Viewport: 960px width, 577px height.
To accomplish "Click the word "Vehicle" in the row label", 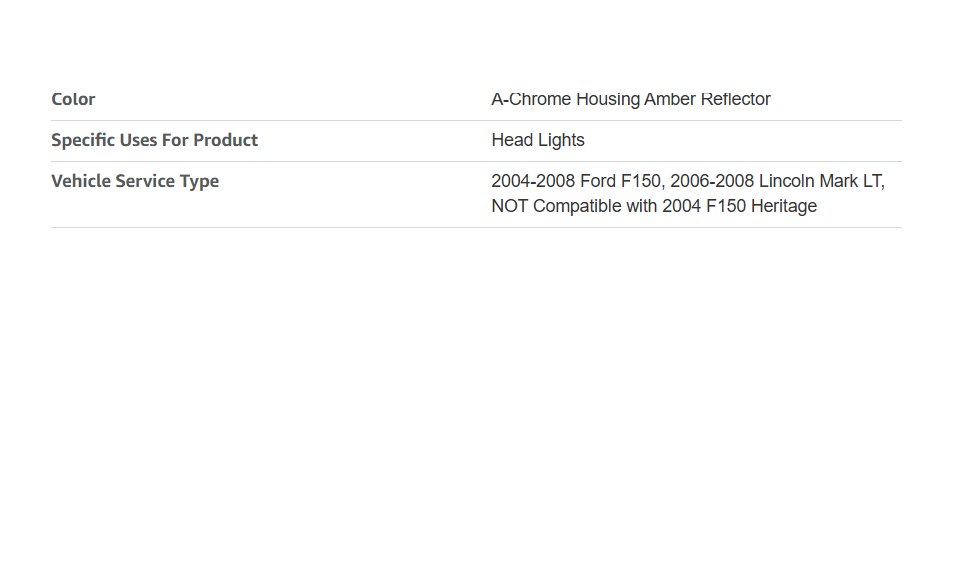I will (x=83, y=181).
